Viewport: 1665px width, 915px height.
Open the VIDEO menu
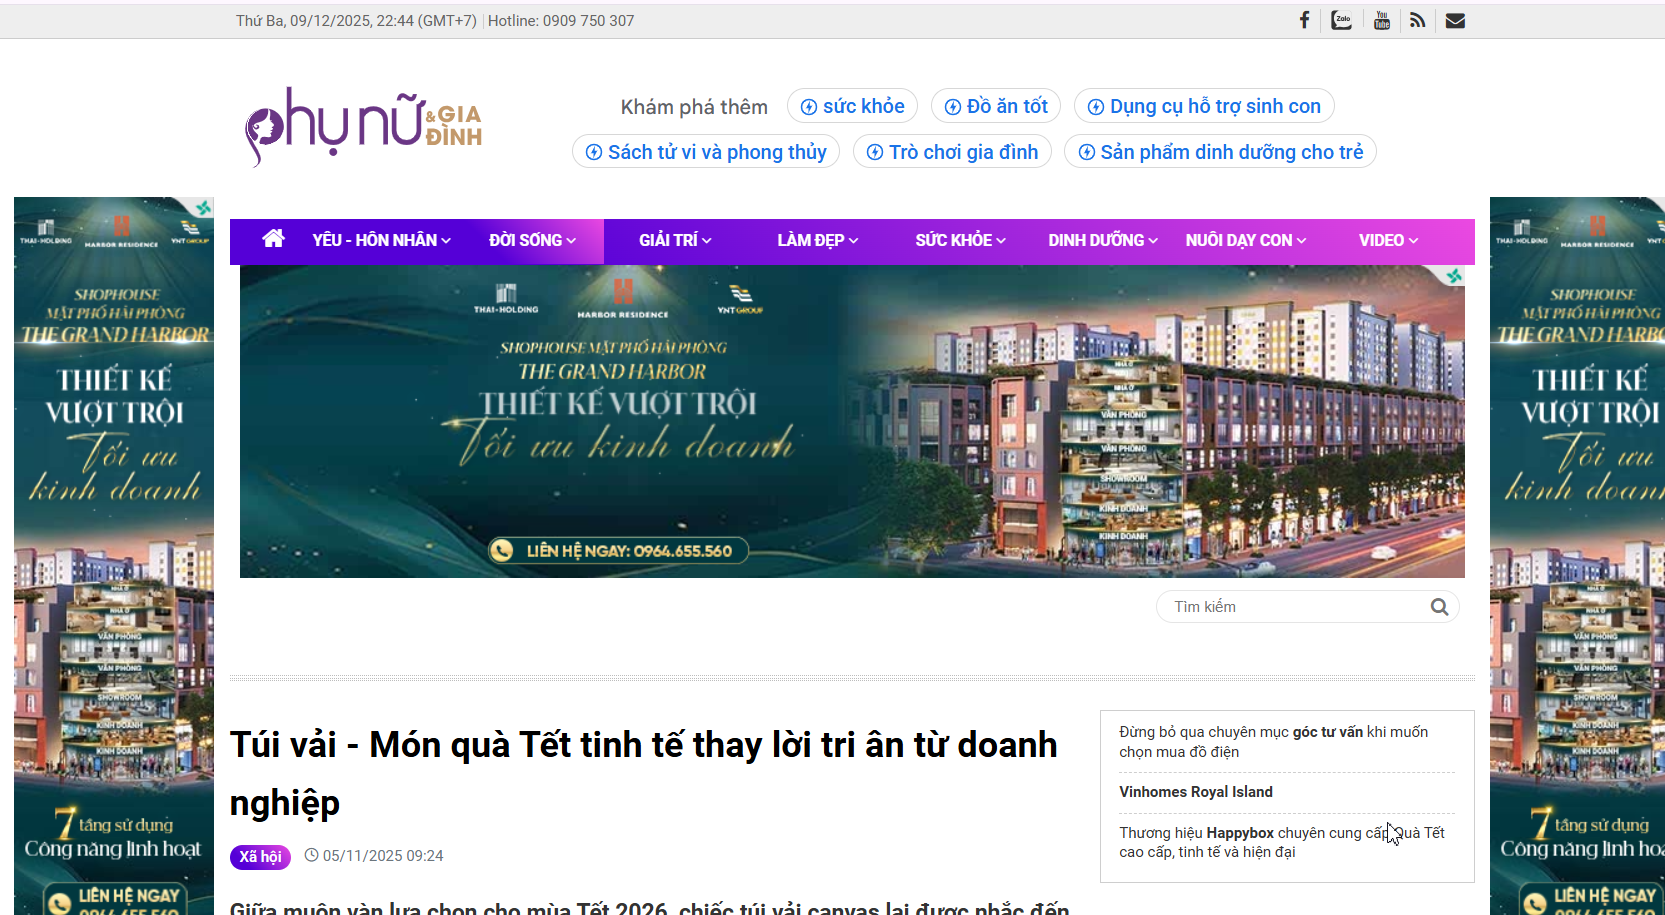[1387, 240]
